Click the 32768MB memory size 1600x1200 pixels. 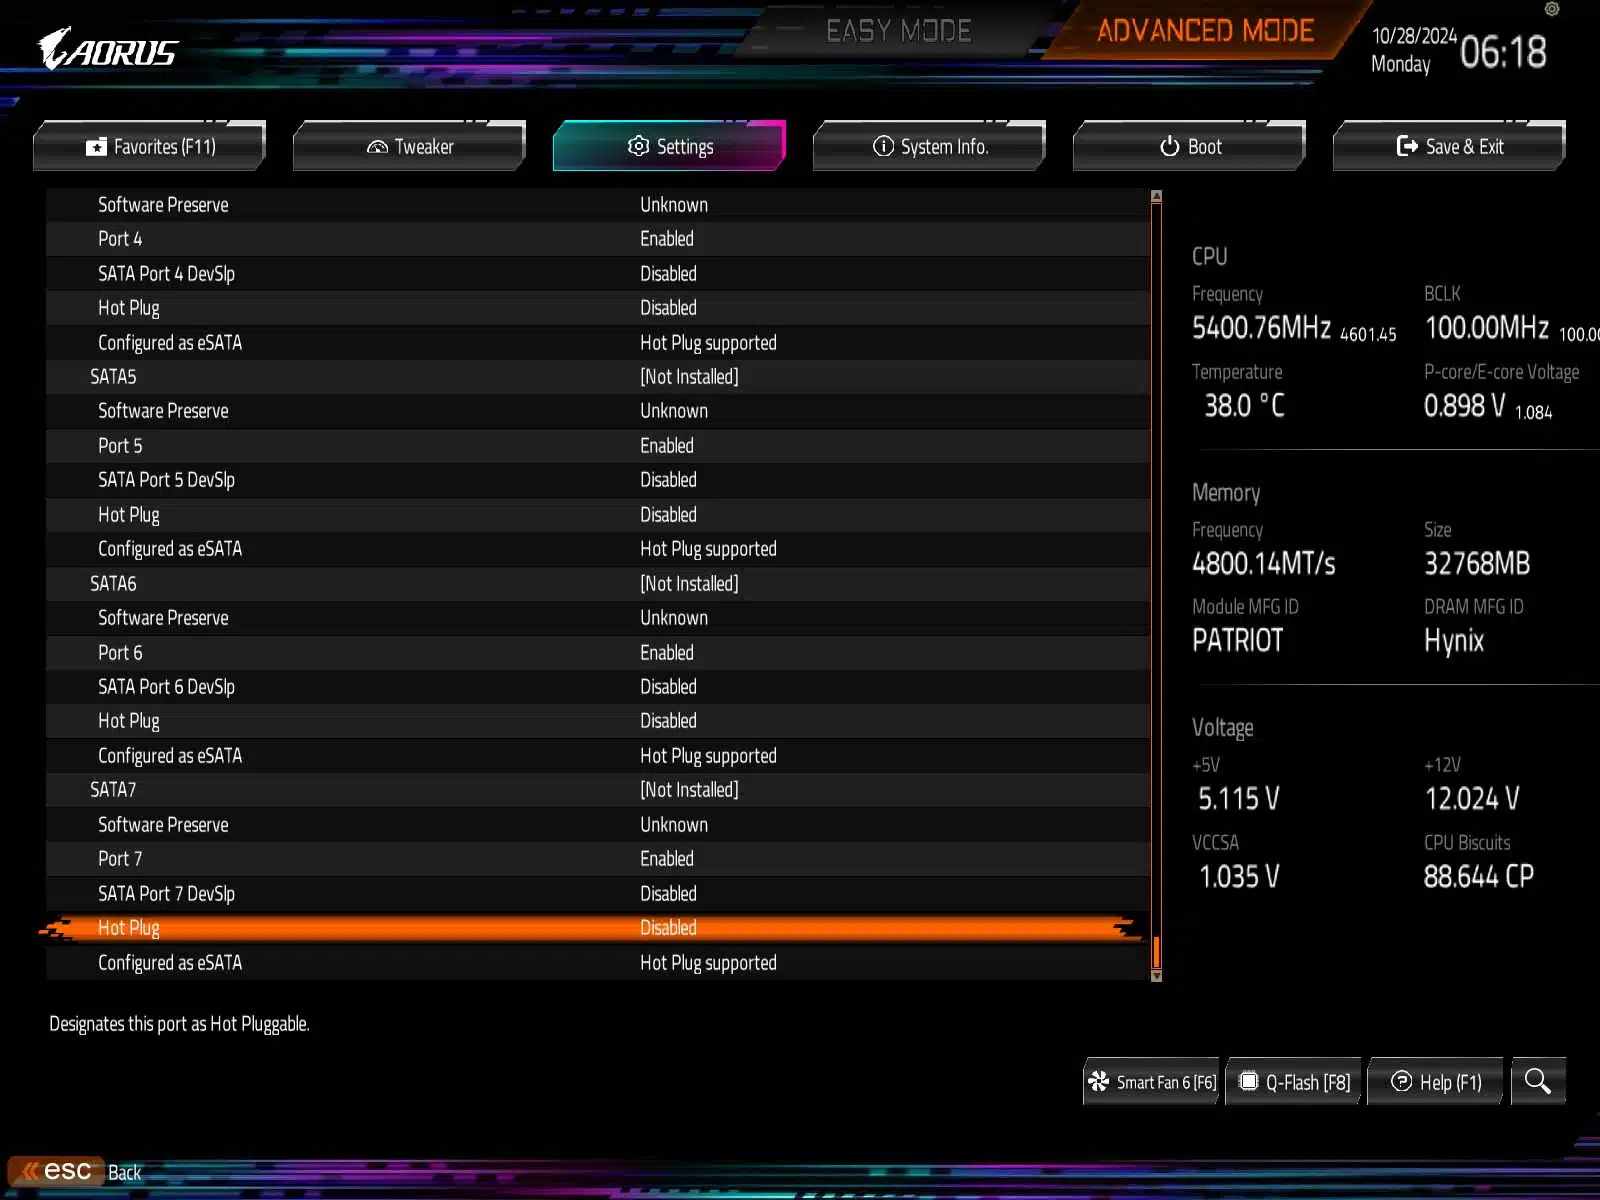1477,564
